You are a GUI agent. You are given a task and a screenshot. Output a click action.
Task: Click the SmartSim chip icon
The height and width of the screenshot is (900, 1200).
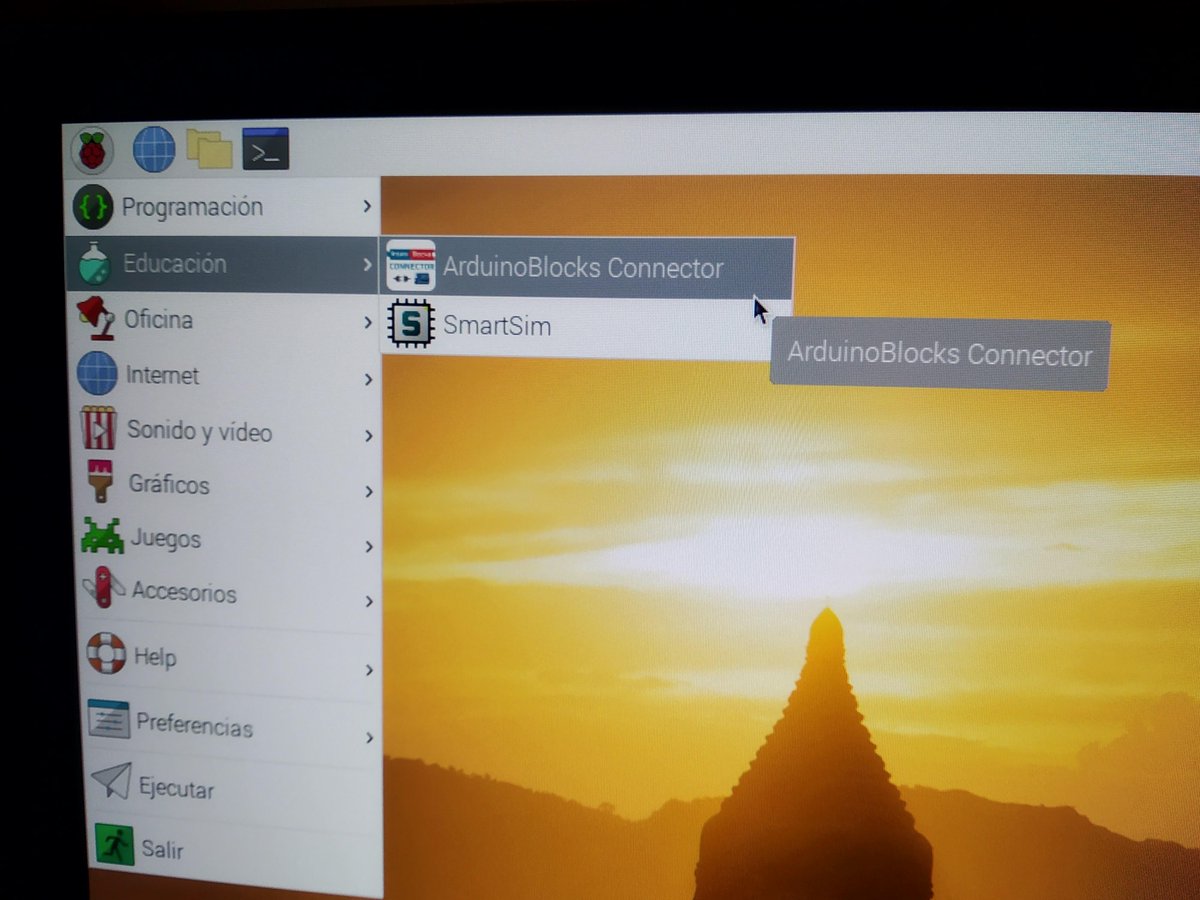(410, 324)
